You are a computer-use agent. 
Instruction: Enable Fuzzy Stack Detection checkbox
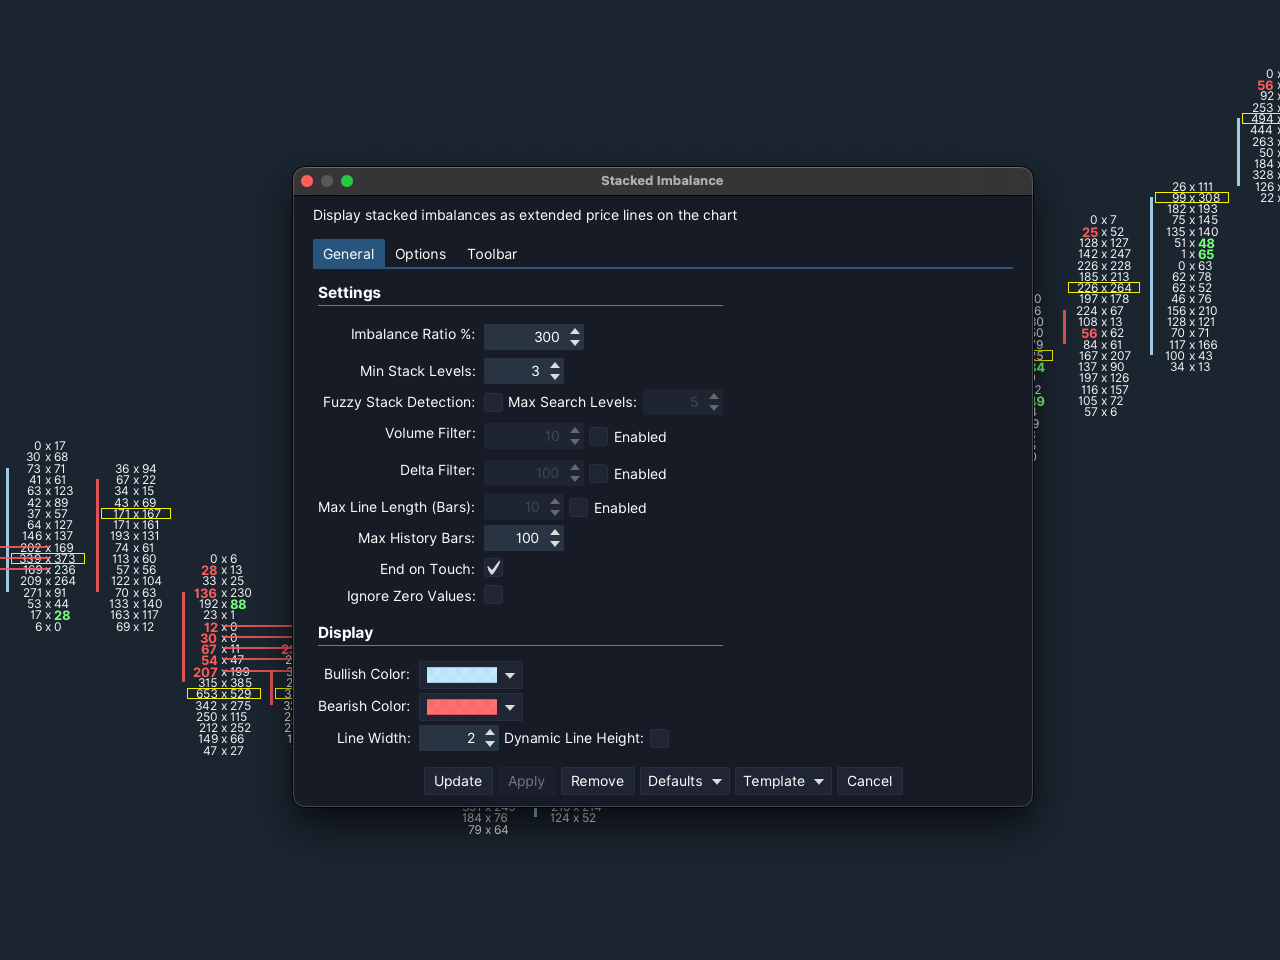pos(493,402)
